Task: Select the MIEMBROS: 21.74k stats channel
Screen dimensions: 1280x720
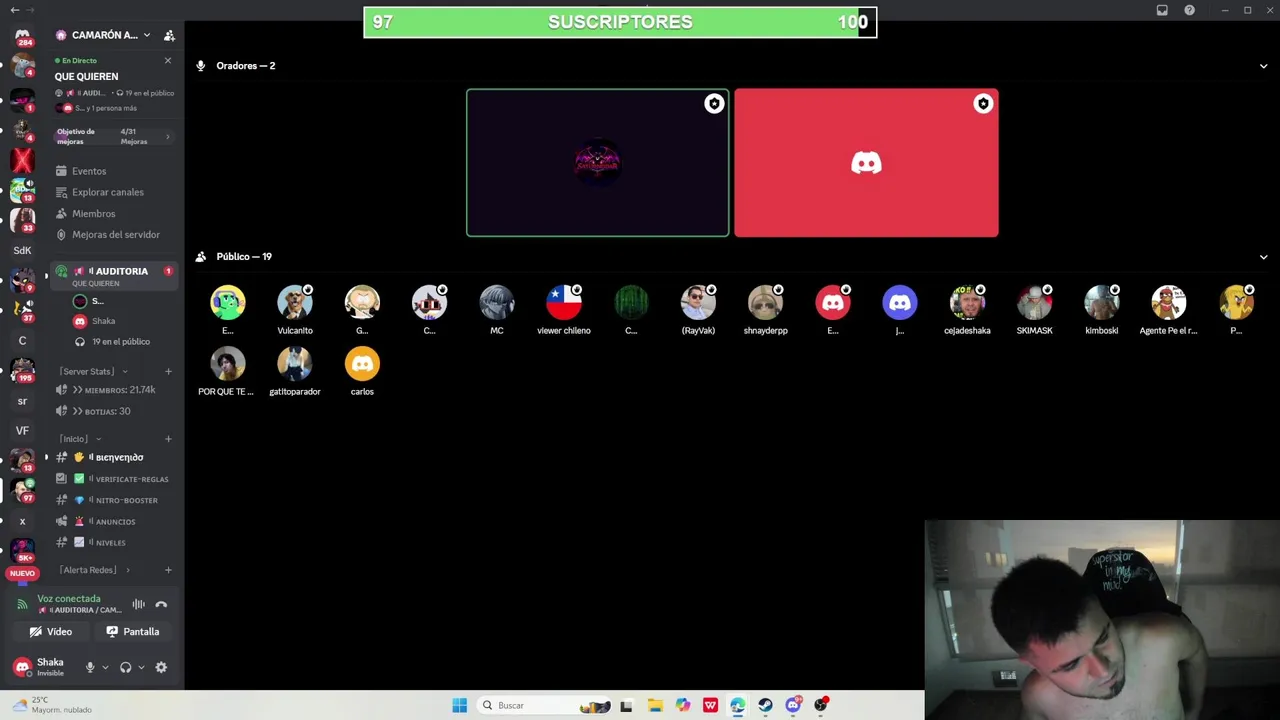Action: tap(115, 390)
